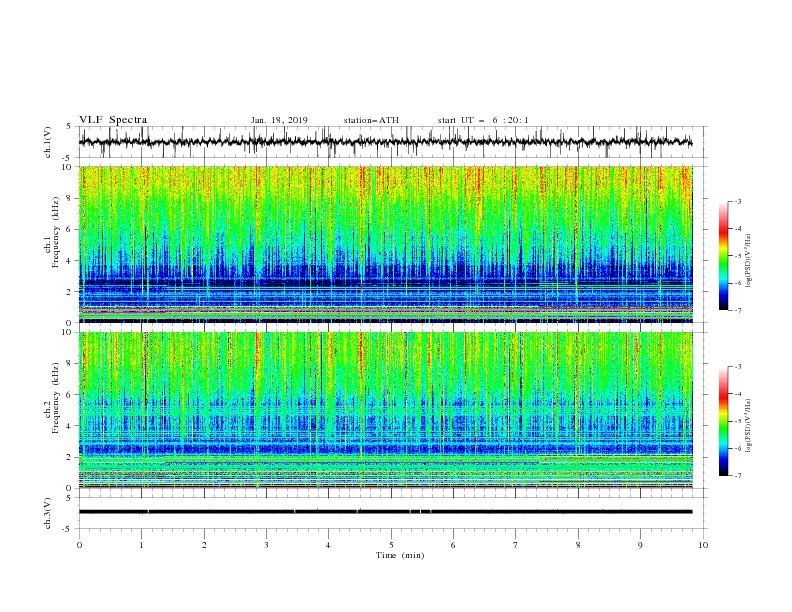The image size is (792, 612).
Task: Click the "-7" tick of ch.2 color bar
Action: [738, 476]
